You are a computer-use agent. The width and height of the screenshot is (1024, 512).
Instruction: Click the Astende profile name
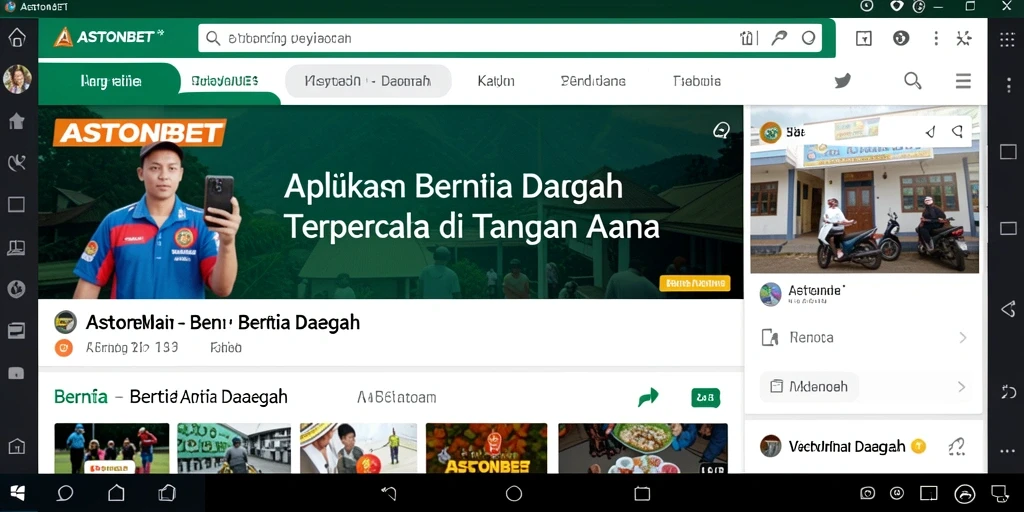817,290
